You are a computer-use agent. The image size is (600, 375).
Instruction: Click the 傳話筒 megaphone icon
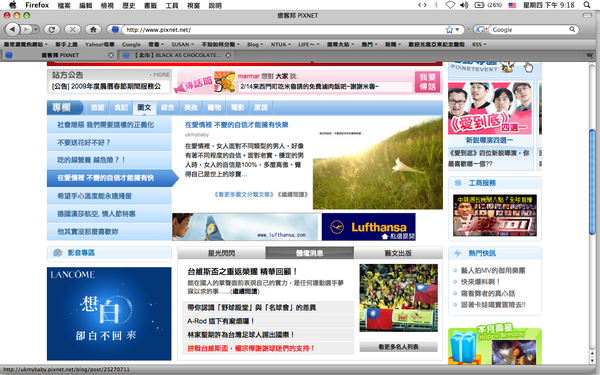194,84
